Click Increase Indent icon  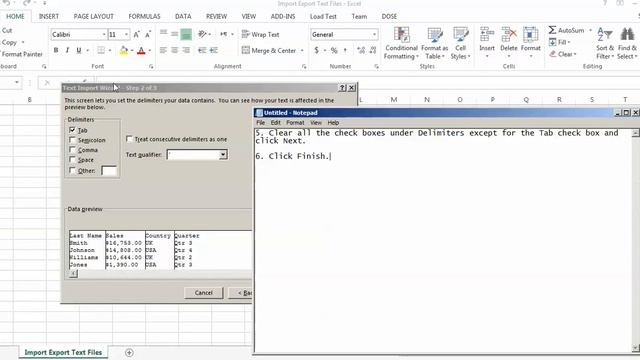[x=213, y=50]
